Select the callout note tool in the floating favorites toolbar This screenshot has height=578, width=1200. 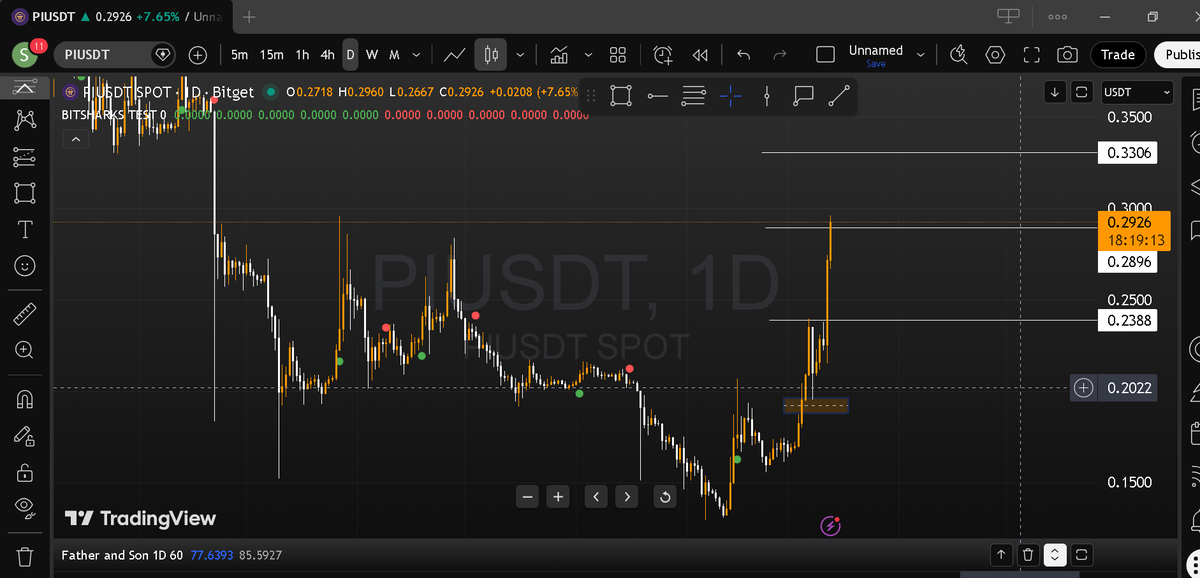(x=803, y=96)
